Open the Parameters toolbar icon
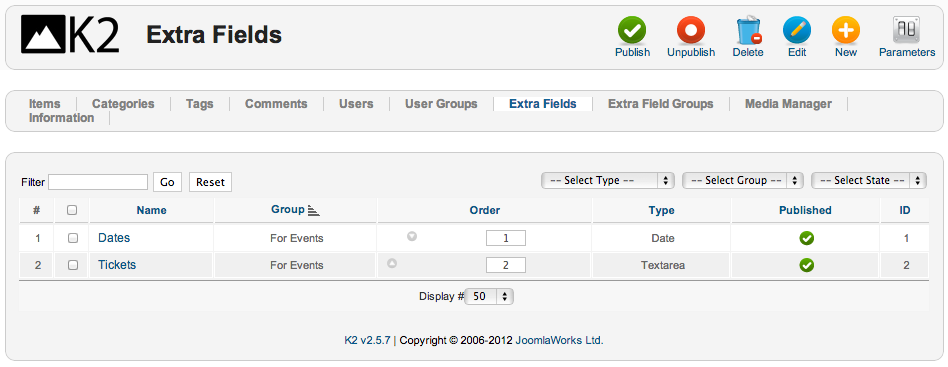Screen dimensions: 948x367 [906, 30]
